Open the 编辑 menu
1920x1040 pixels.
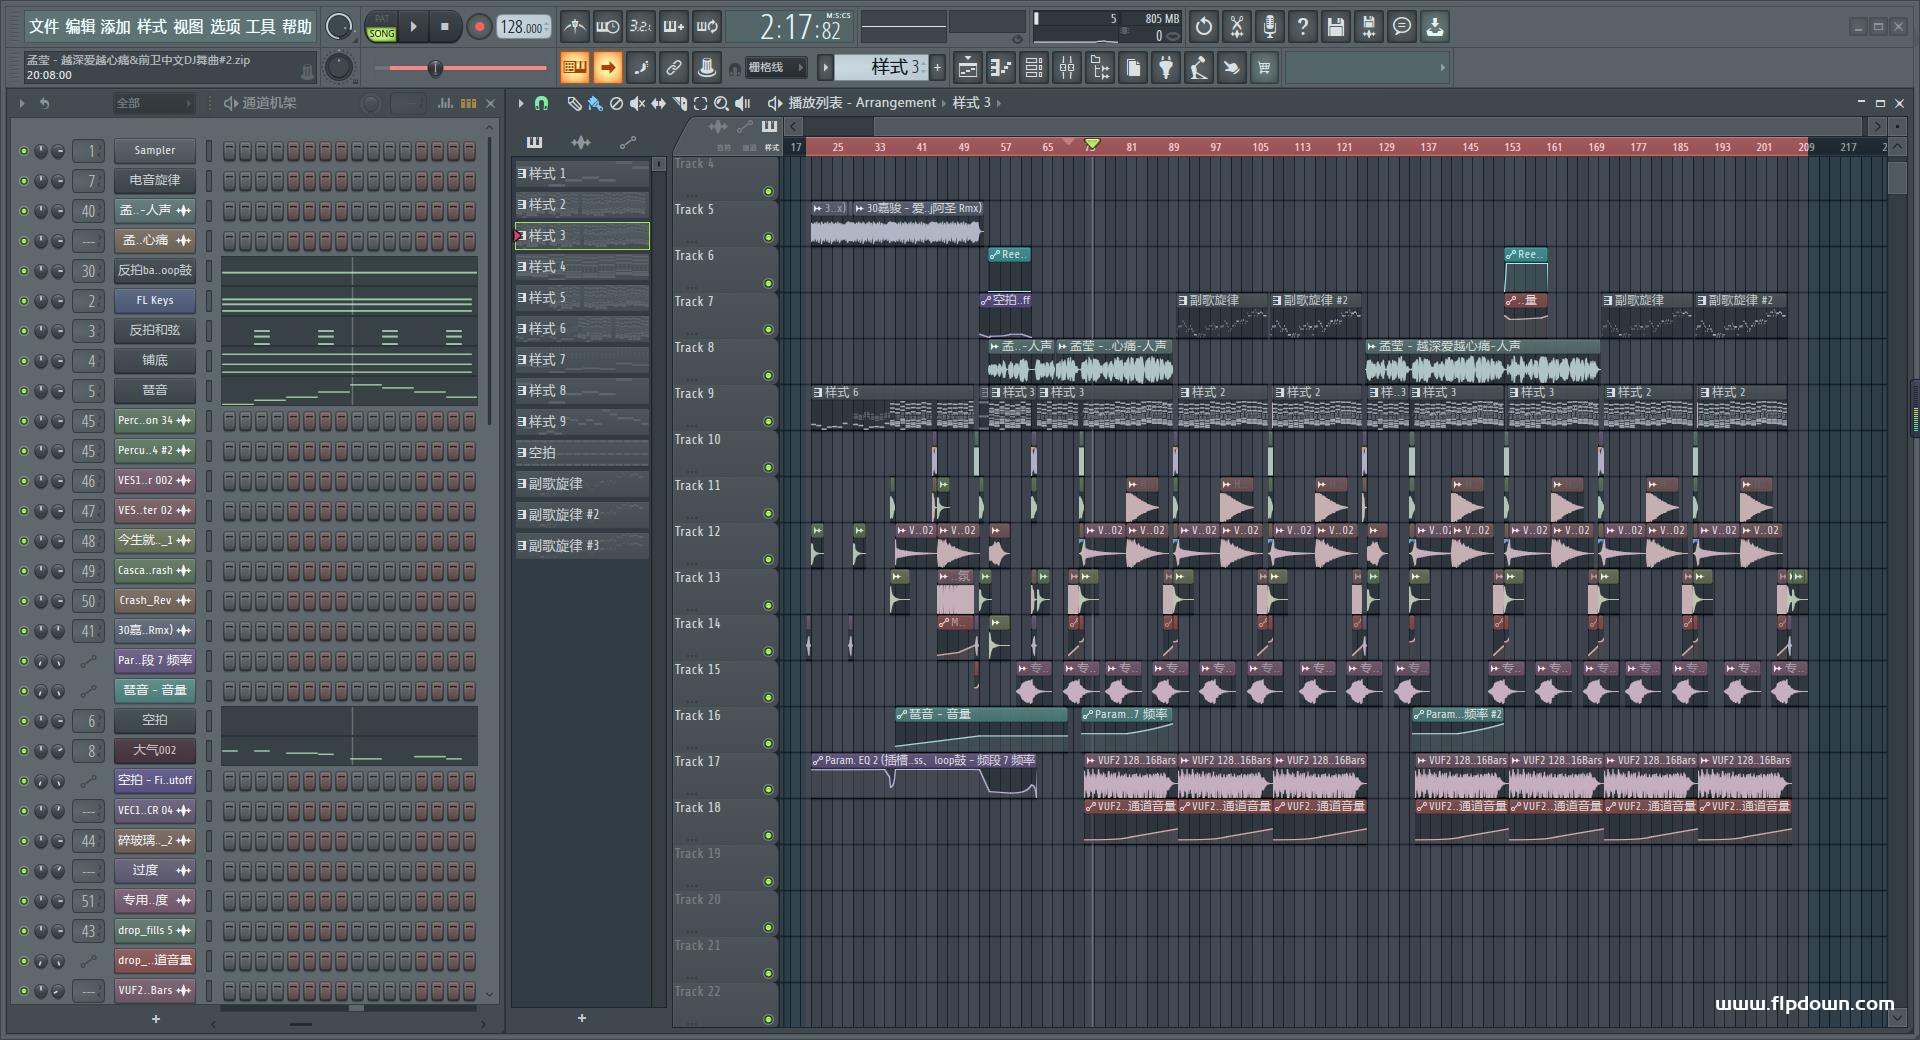point(80,27)
